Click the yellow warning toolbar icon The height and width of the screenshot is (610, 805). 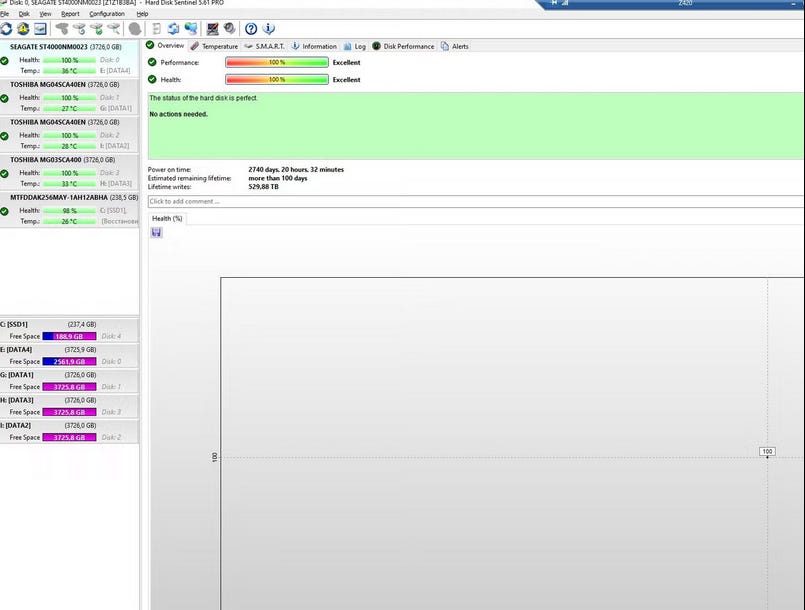23,29
